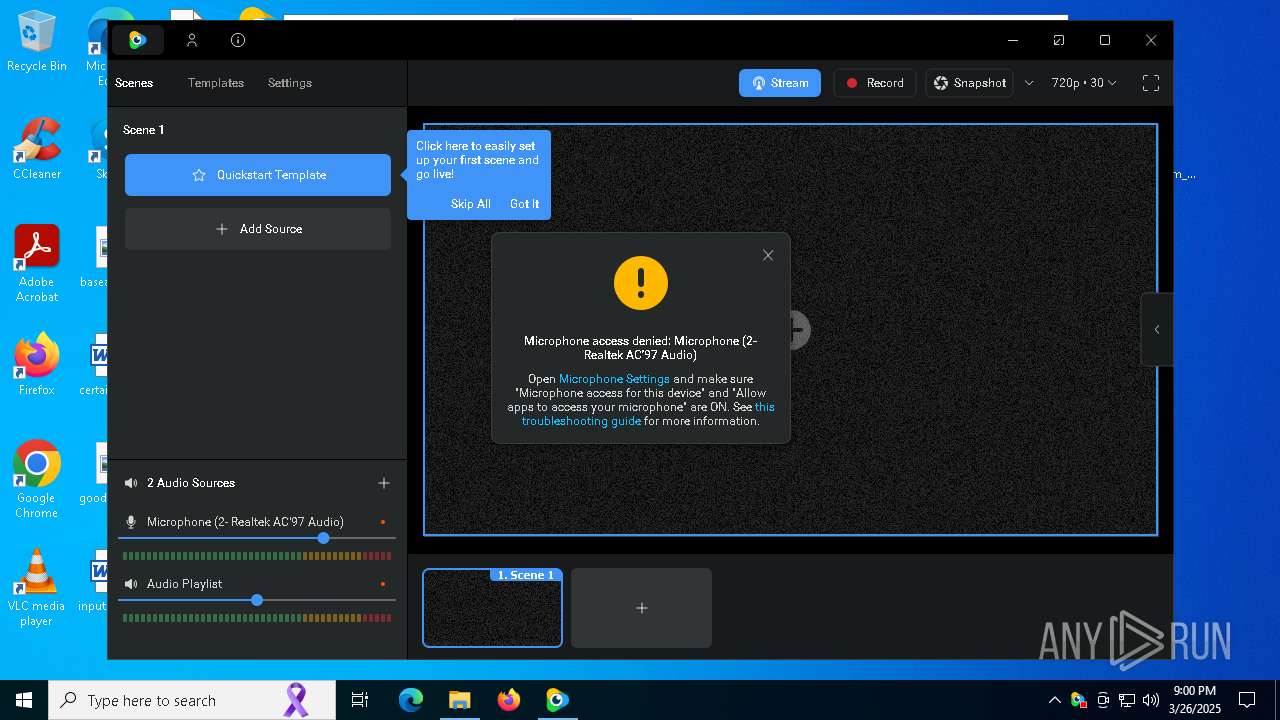Expand the right side panel arrow
This screenshot has width=1280, height=720.
click(1157, 329)
